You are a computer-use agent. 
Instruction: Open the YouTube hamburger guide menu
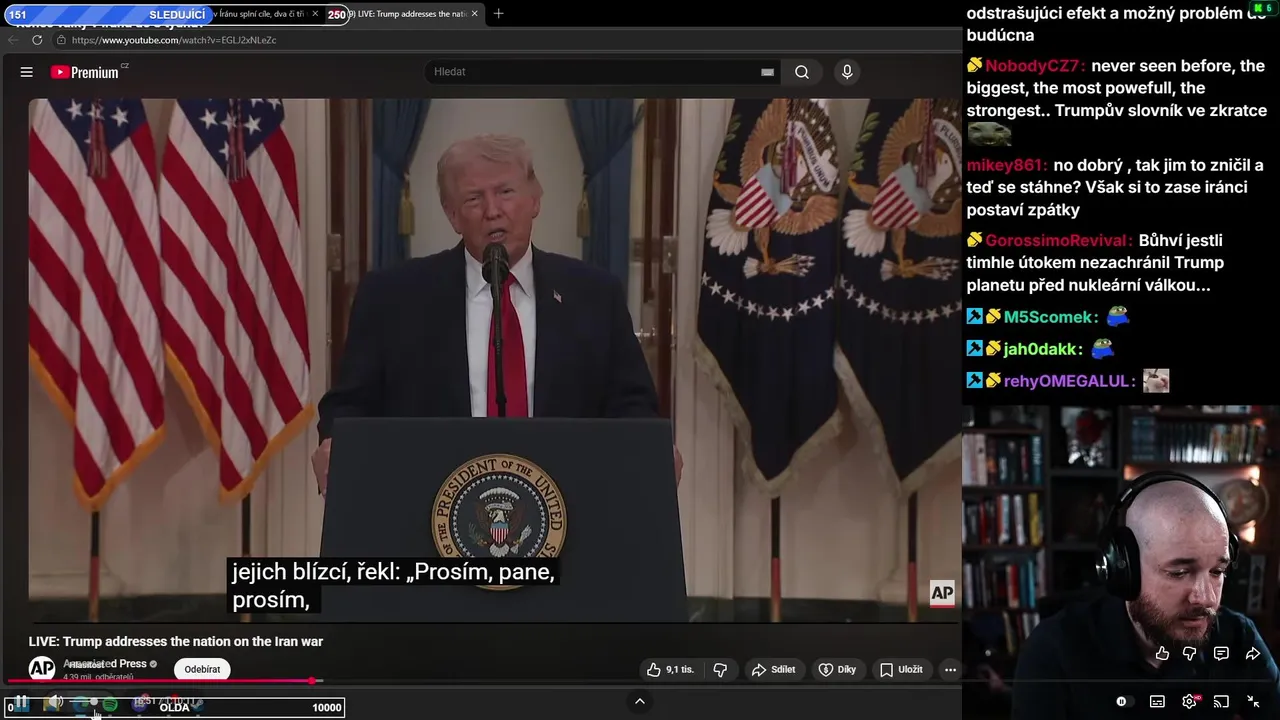coord(27,72)
